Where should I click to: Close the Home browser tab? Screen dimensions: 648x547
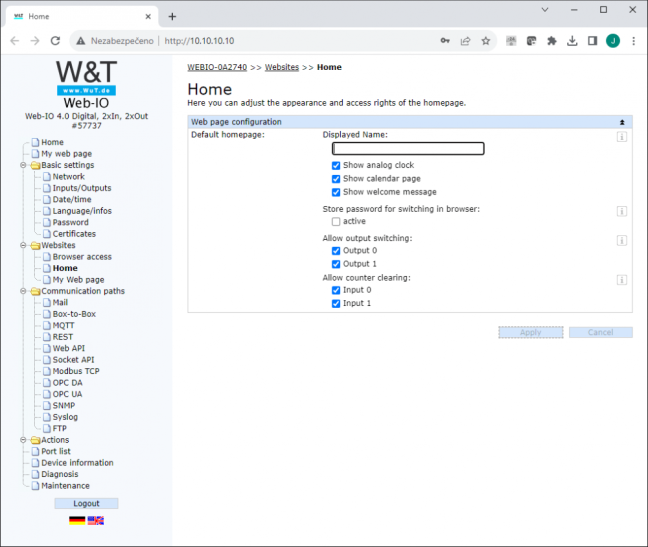coord(148,17)
